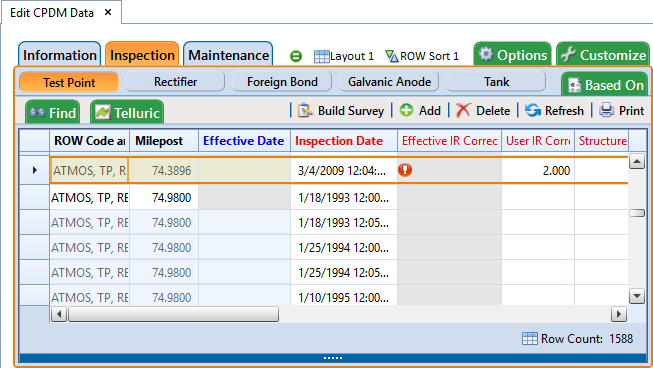The image size is (653, 368).
Task: Open the Foreign Bond sub-tab
Action: [x=282, y=82]
